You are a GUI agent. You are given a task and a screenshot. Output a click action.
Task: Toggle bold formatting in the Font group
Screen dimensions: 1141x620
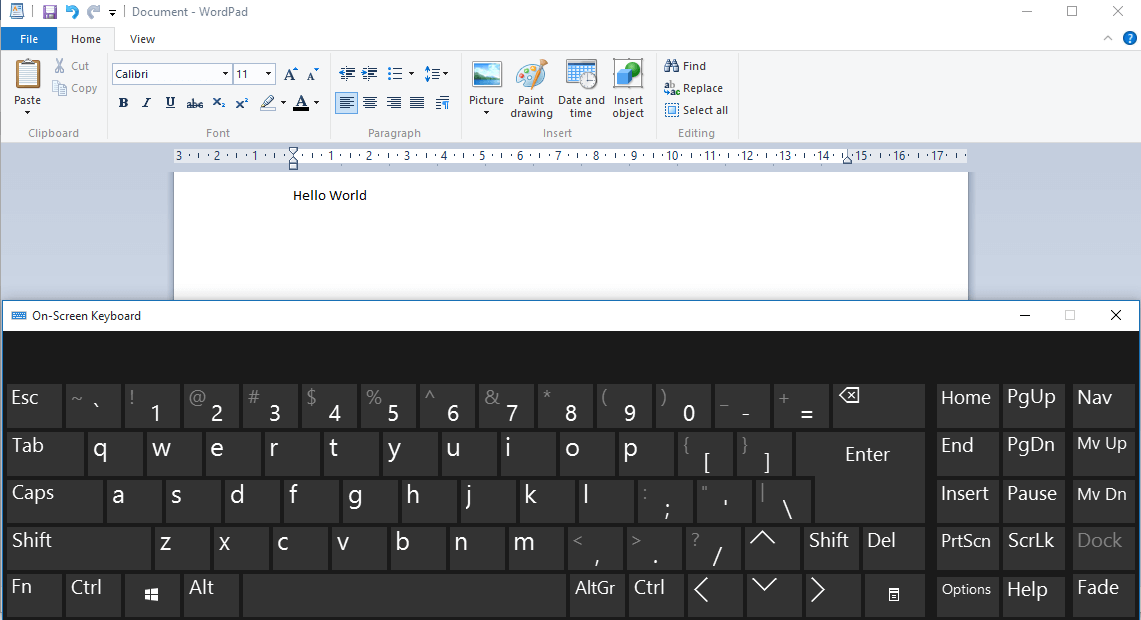coord(123,103)
